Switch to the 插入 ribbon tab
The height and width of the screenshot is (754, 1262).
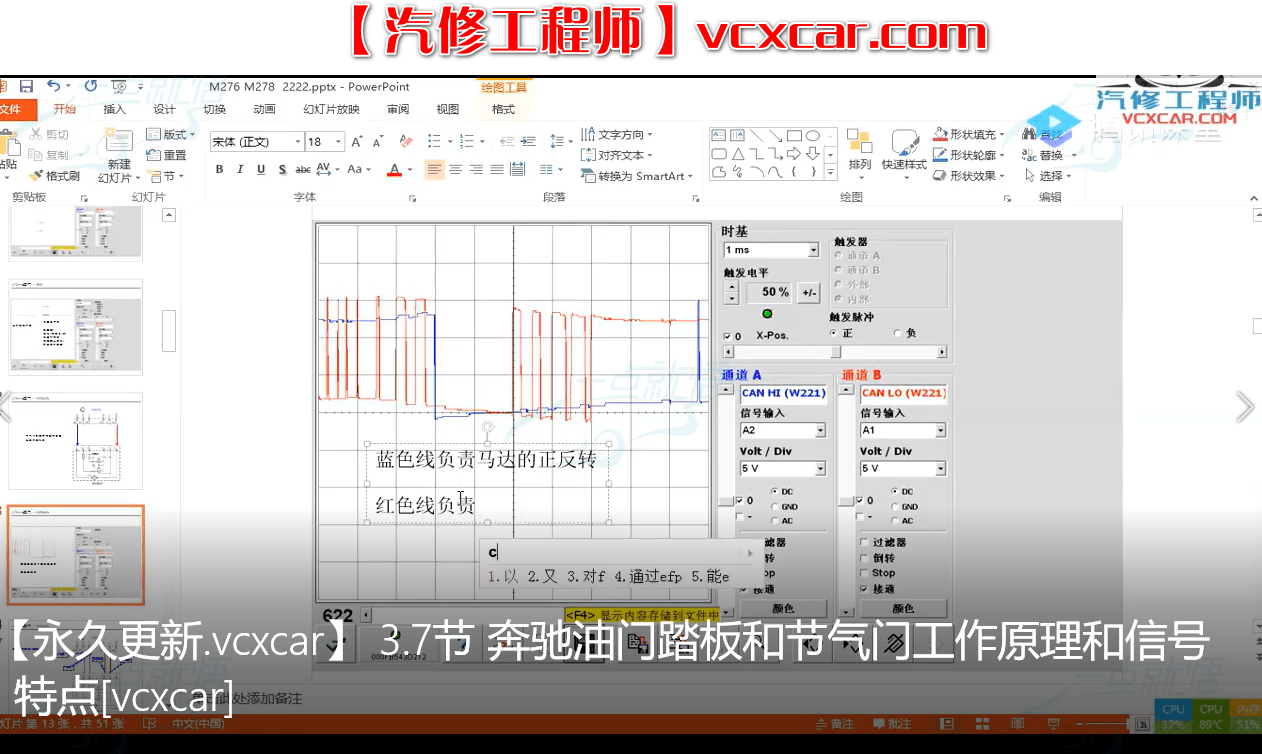coord(116,109)
